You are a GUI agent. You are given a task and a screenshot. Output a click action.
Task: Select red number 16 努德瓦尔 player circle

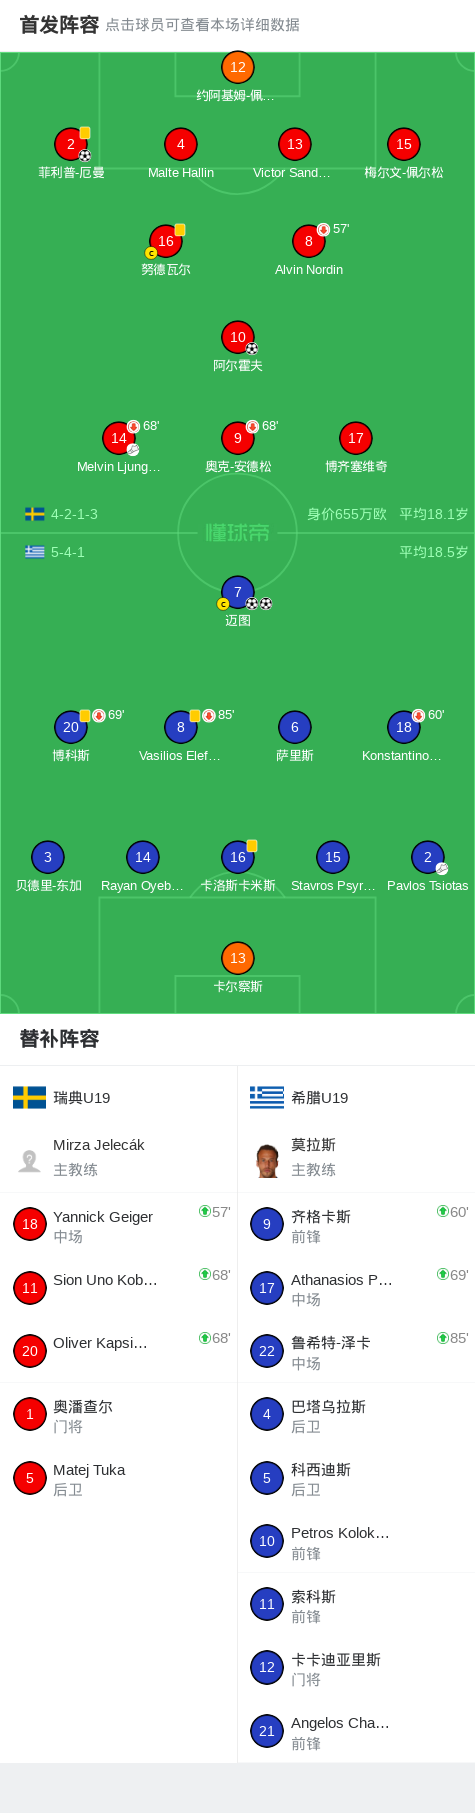[166, 241]
